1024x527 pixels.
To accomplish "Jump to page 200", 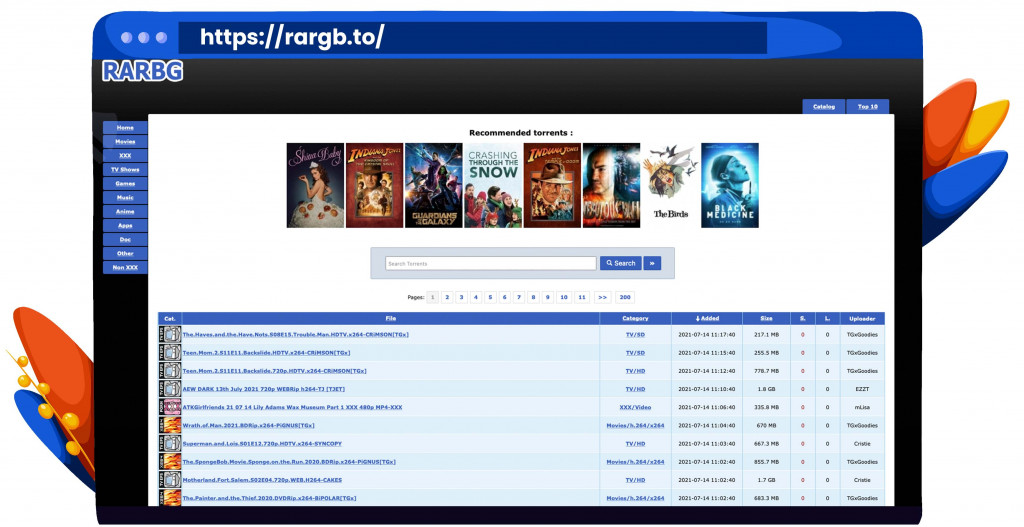I will click(625, 297).
